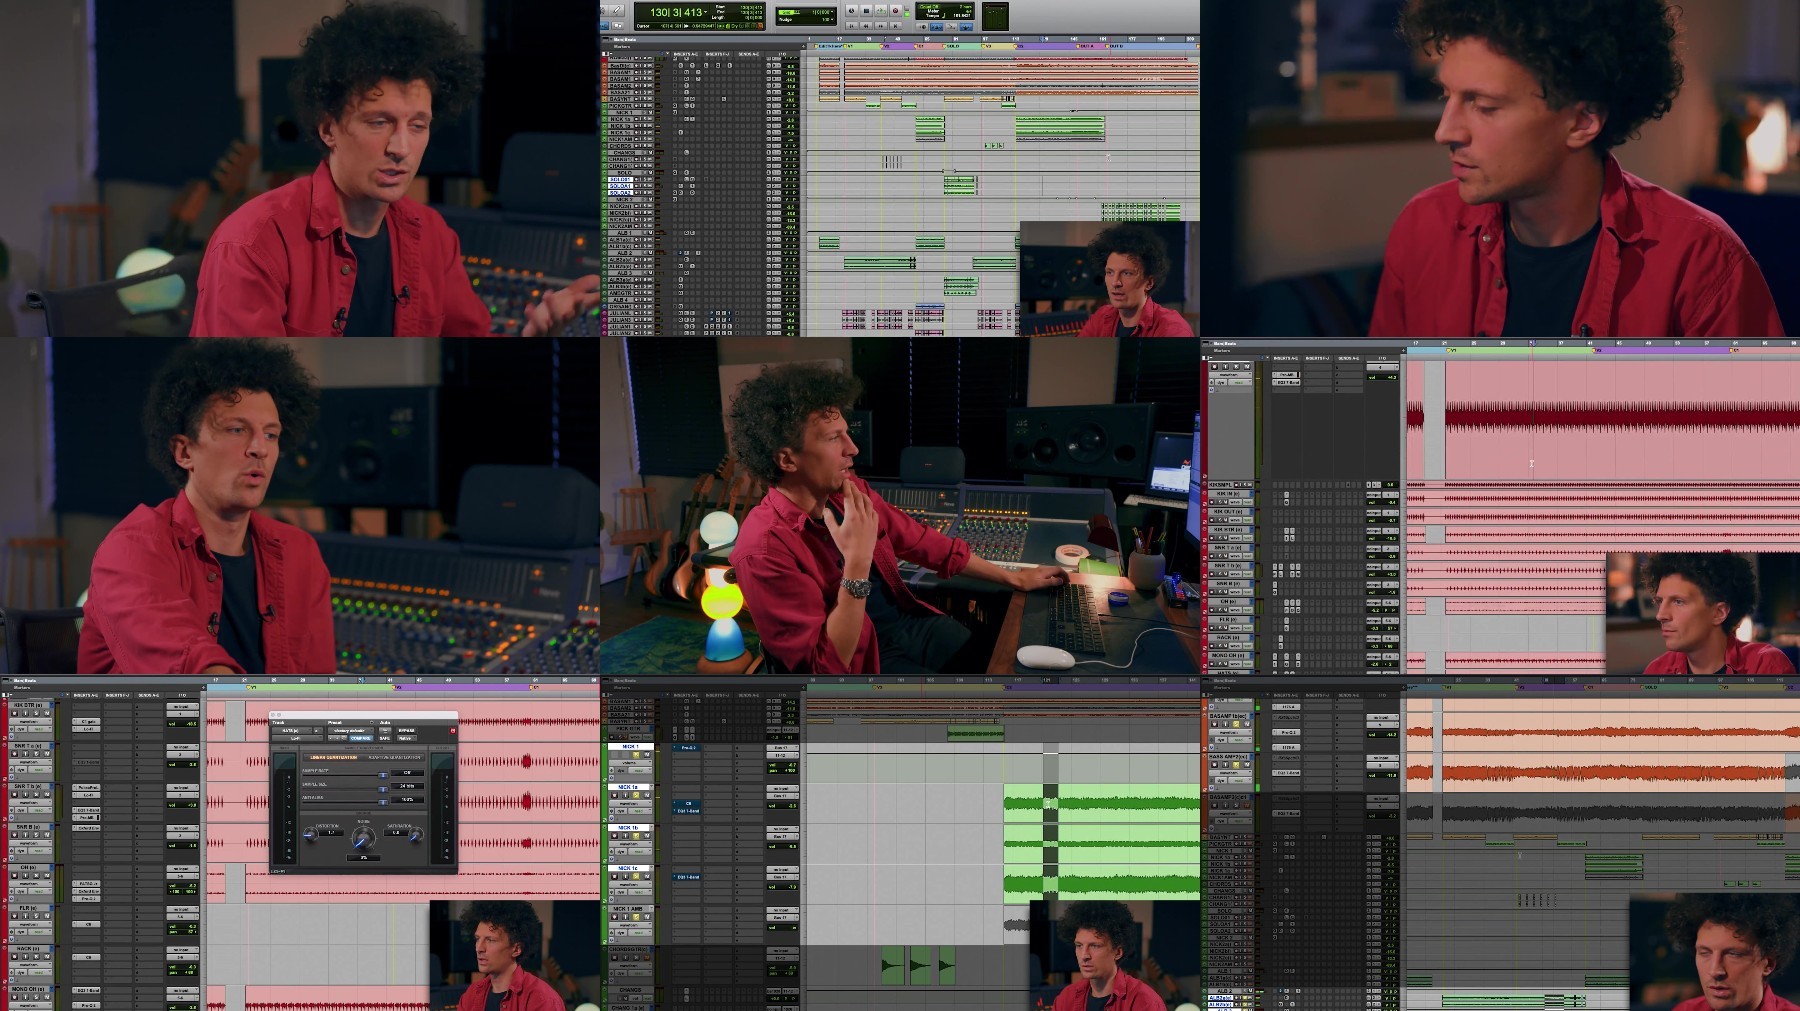Click the Native button in the Lo-Fi plugin

click(406, 738)
